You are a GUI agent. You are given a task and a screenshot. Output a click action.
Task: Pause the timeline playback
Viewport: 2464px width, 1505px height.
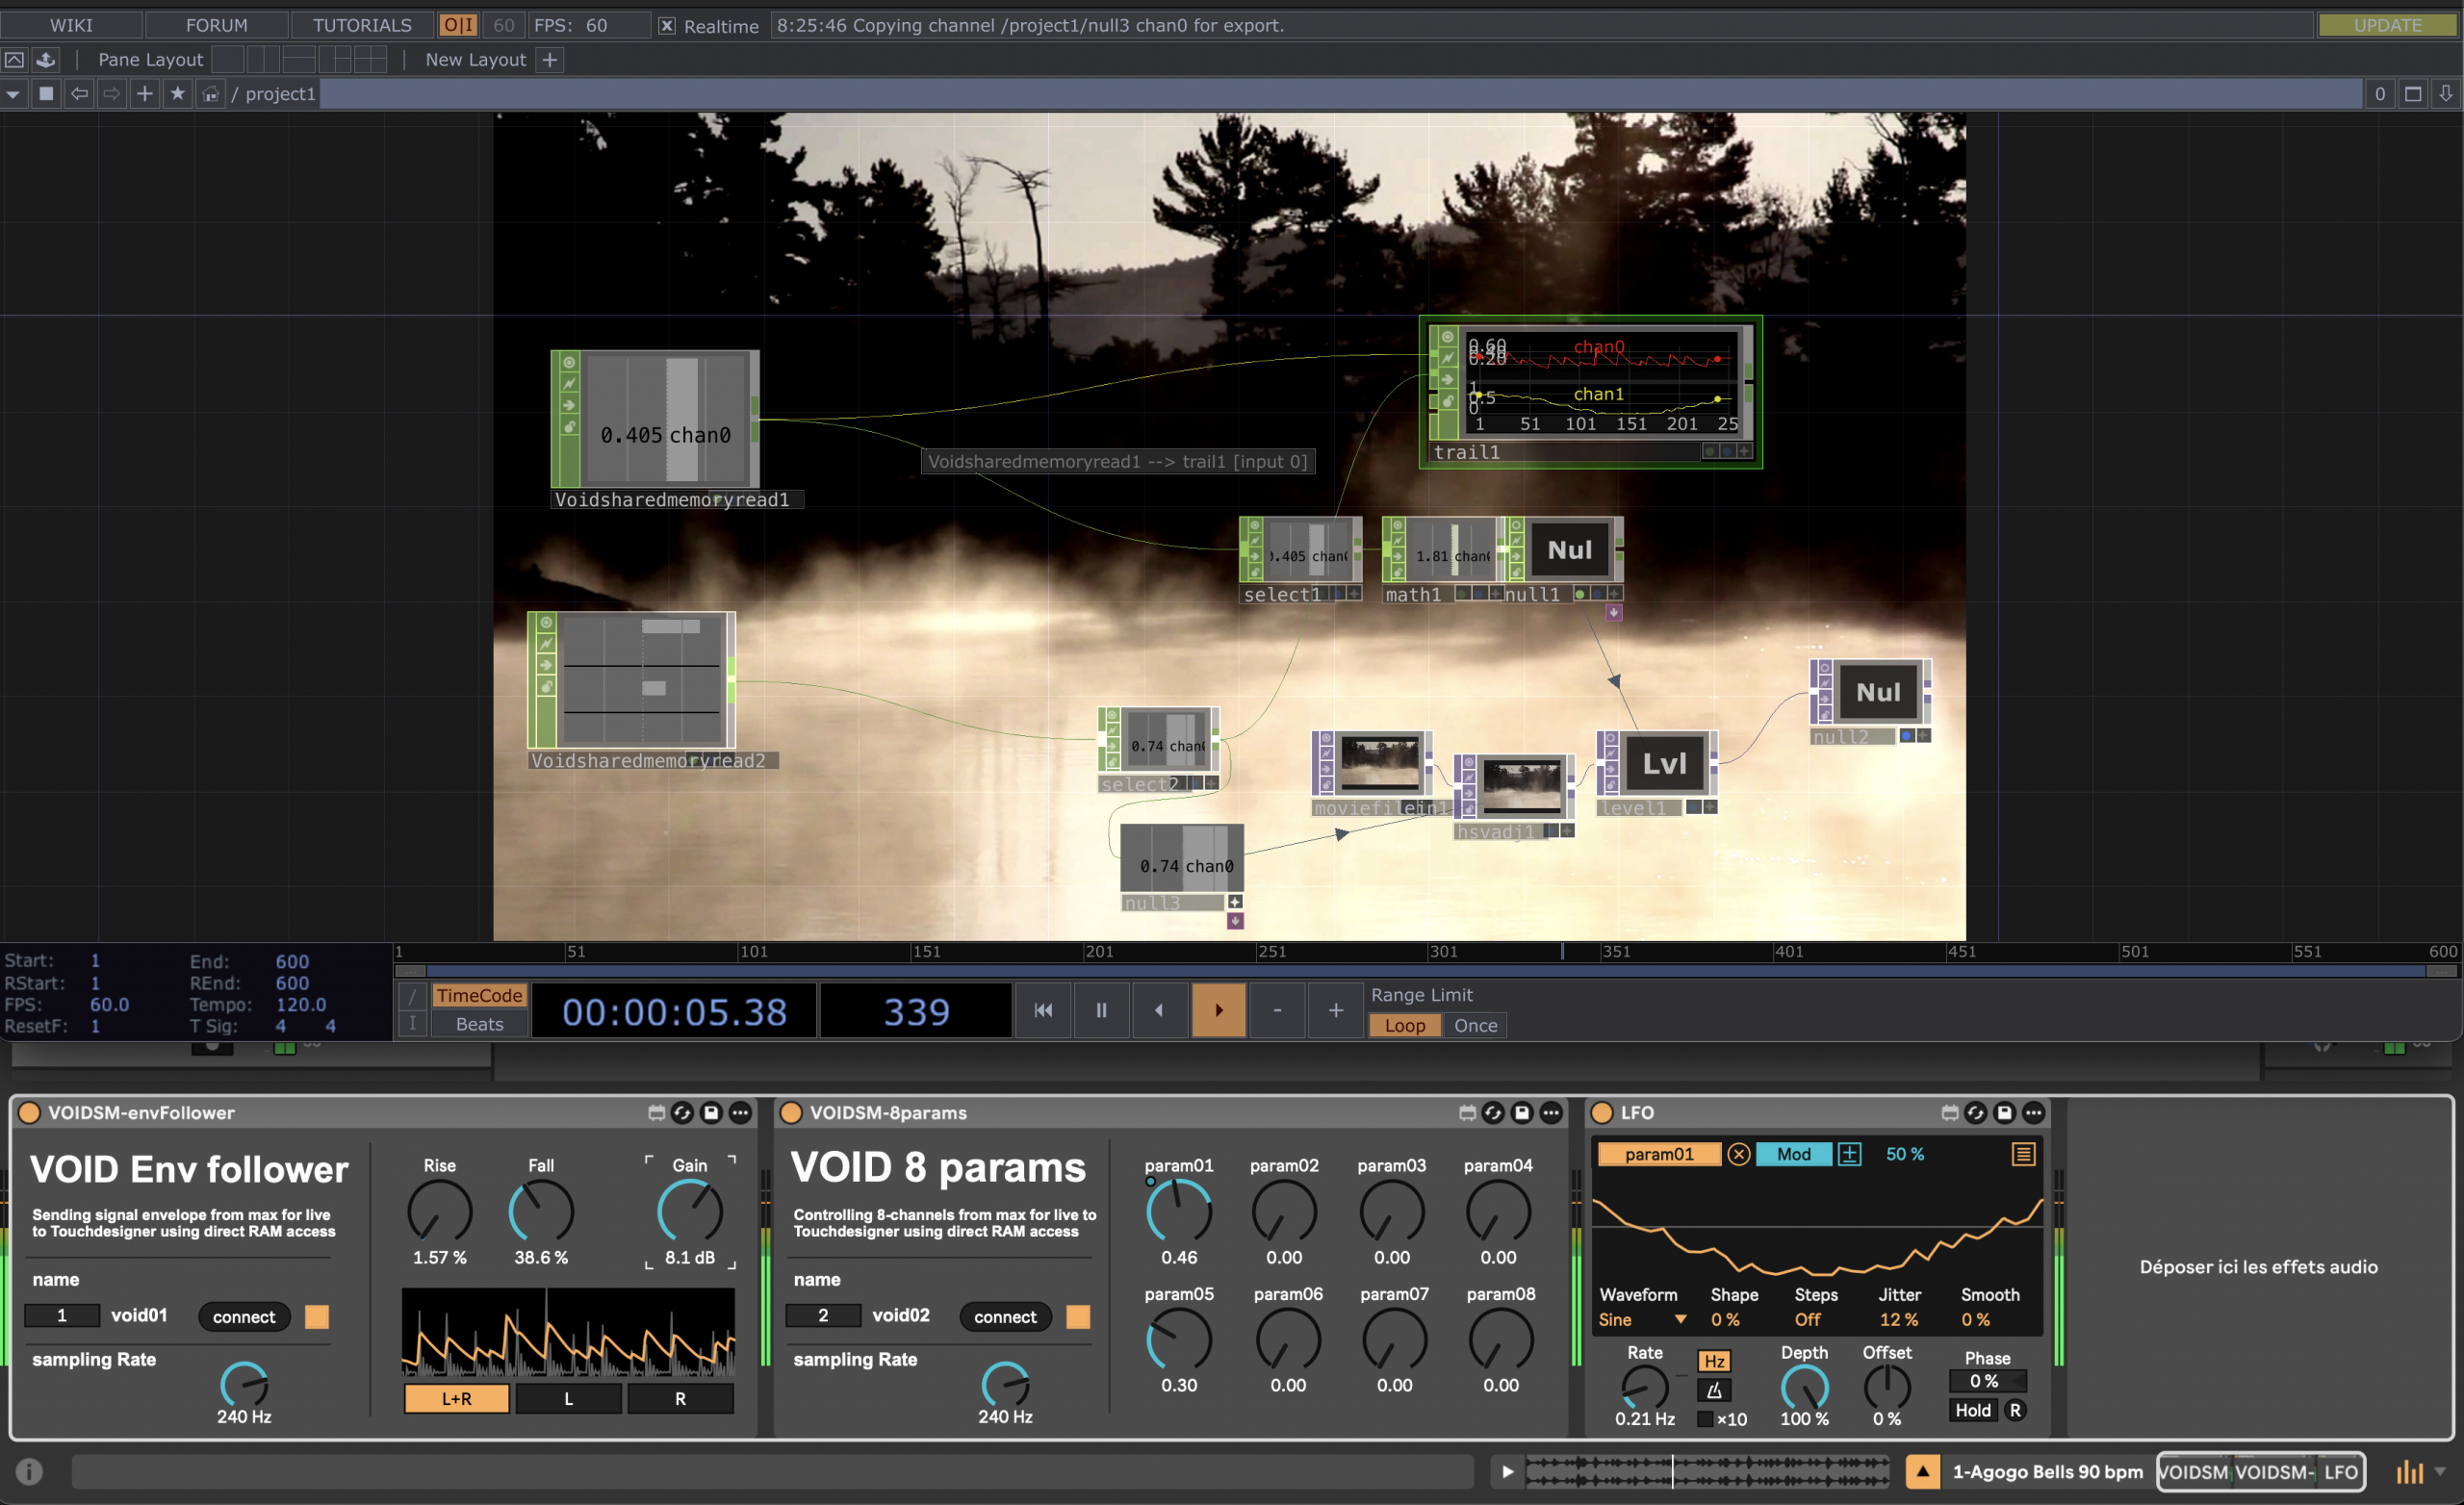click(x=1101, y=1010)
